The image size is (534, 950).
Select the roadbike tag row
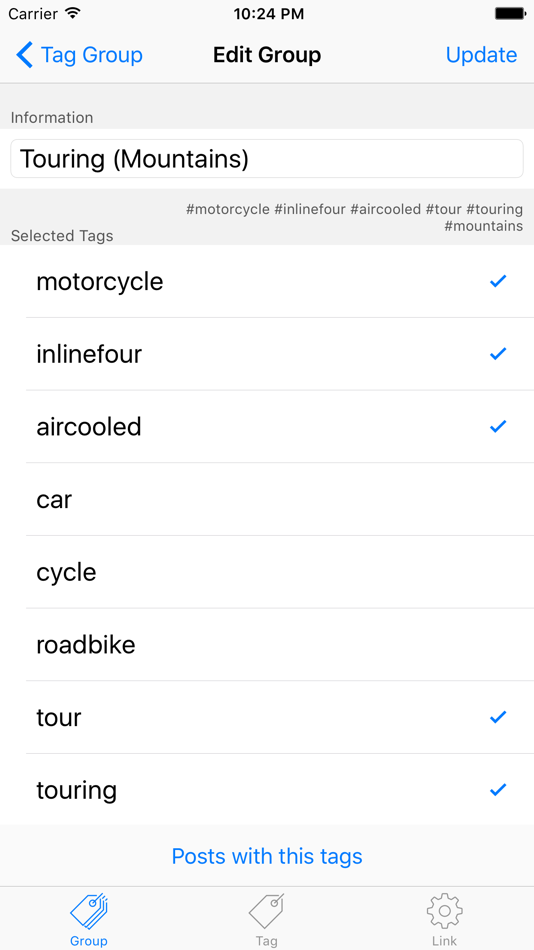tap(267, 645)
